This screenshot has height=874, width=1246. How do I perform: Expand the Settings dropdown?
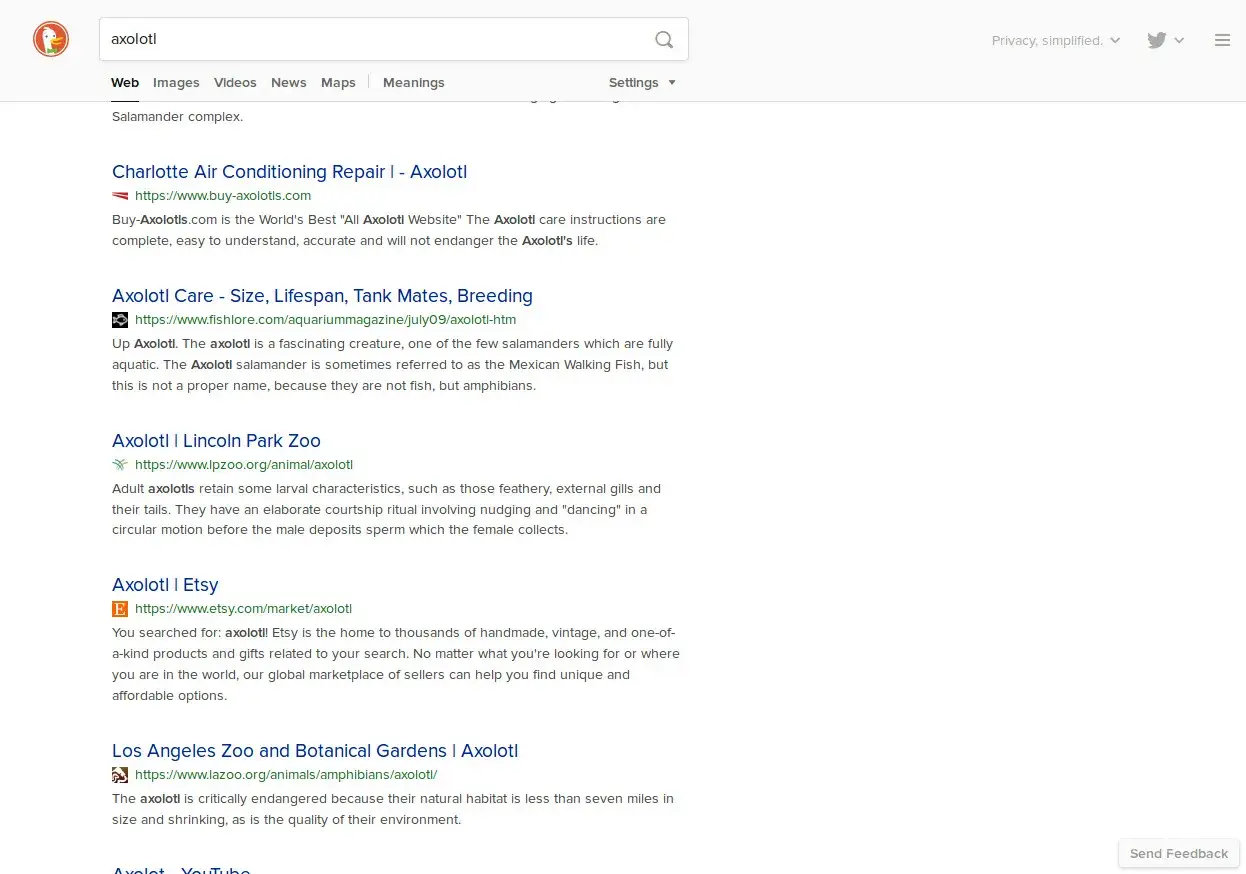[x=642, y=83]
